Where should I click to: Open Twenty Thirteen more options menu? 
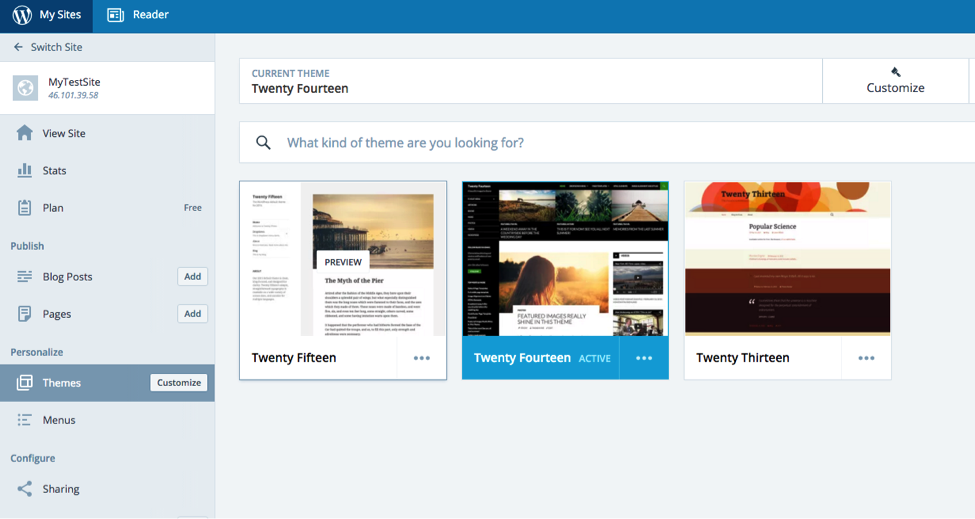(x=866, y=358)
